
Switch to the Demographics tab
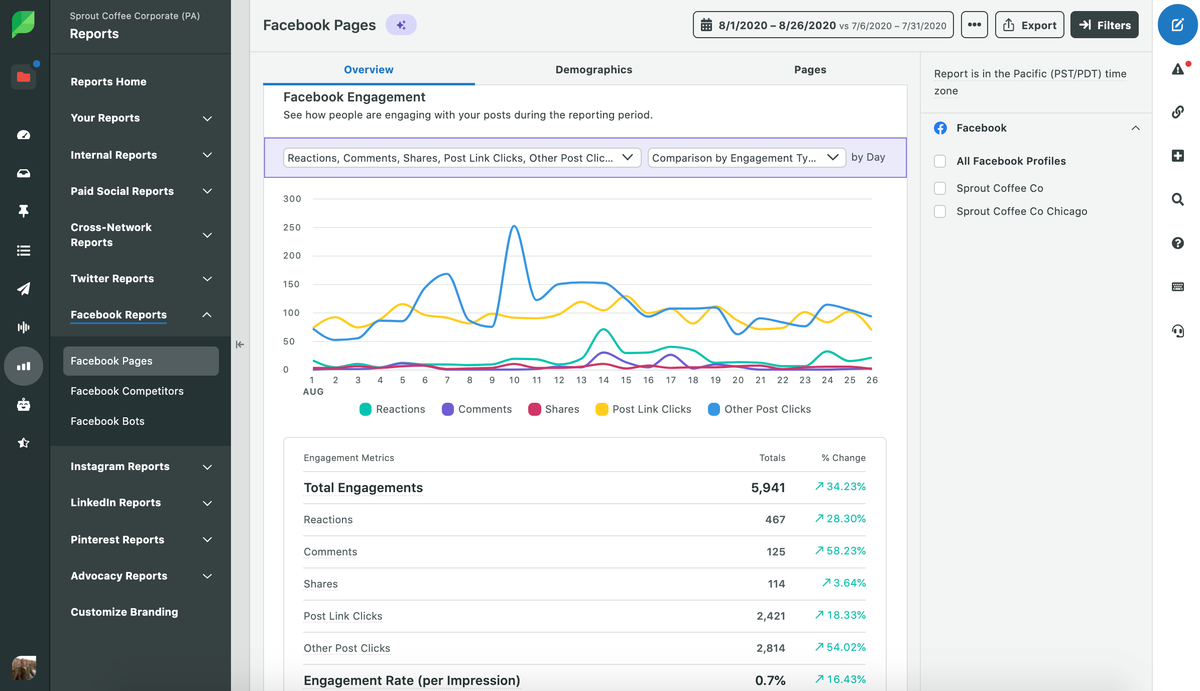point(594,70)
